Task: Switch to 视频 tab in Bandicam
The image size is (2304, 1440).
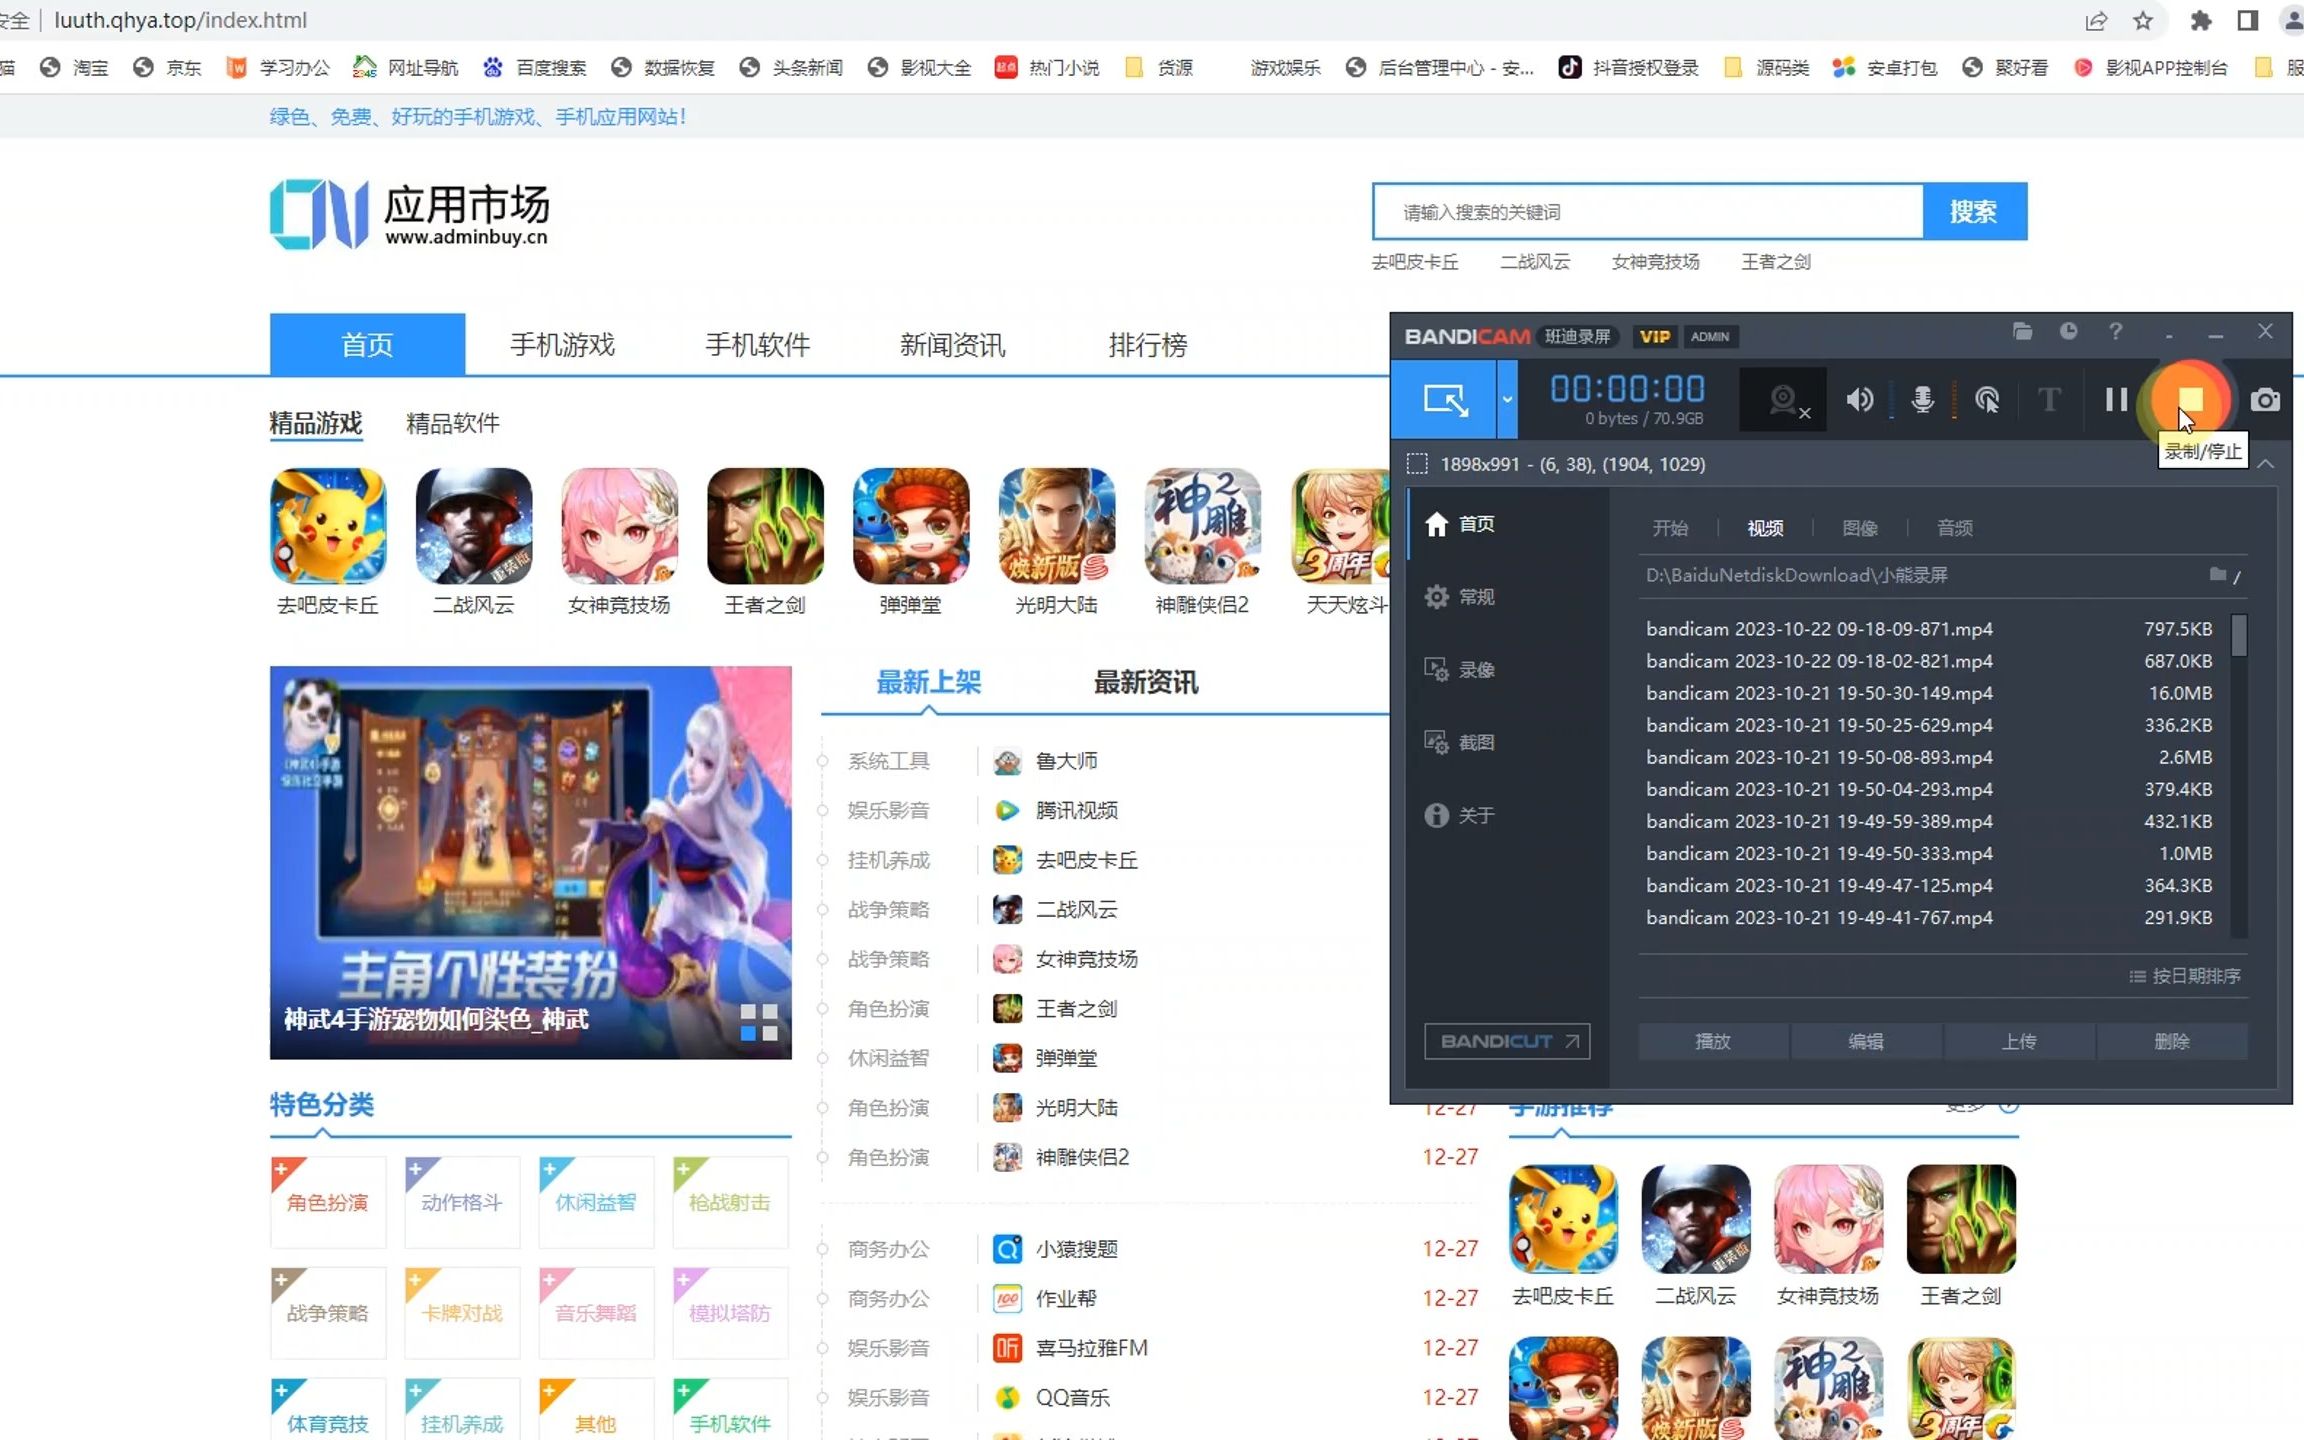Action: [1765, 528]
